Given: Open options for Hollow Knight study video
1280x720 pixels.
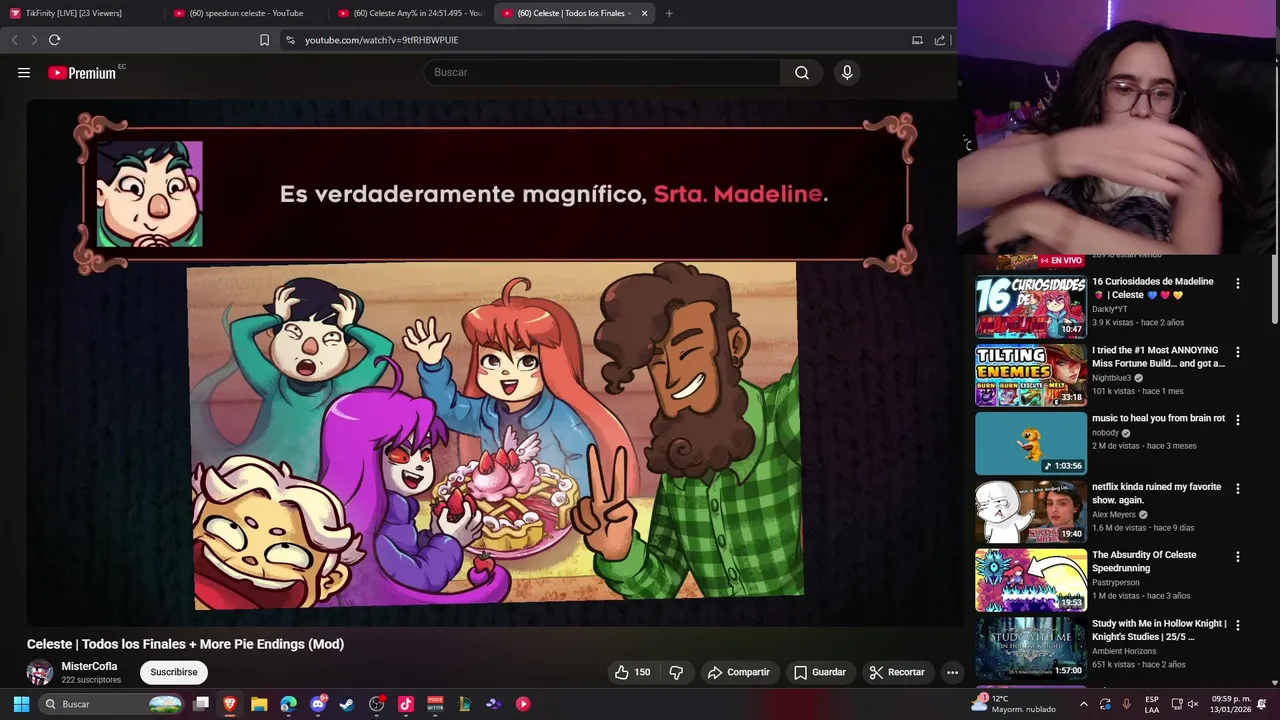Looking at the screenshot, I should (x=1237, y=625).
